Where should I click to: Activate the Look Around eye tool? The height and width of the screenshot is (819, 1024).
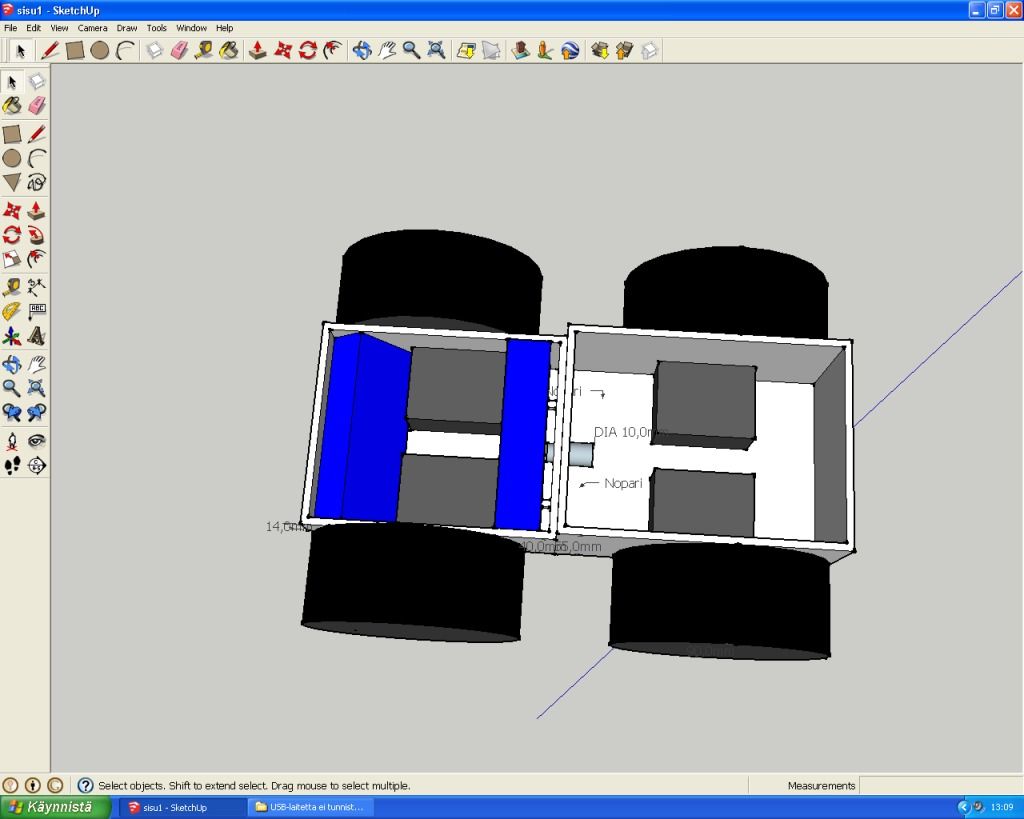37,441
